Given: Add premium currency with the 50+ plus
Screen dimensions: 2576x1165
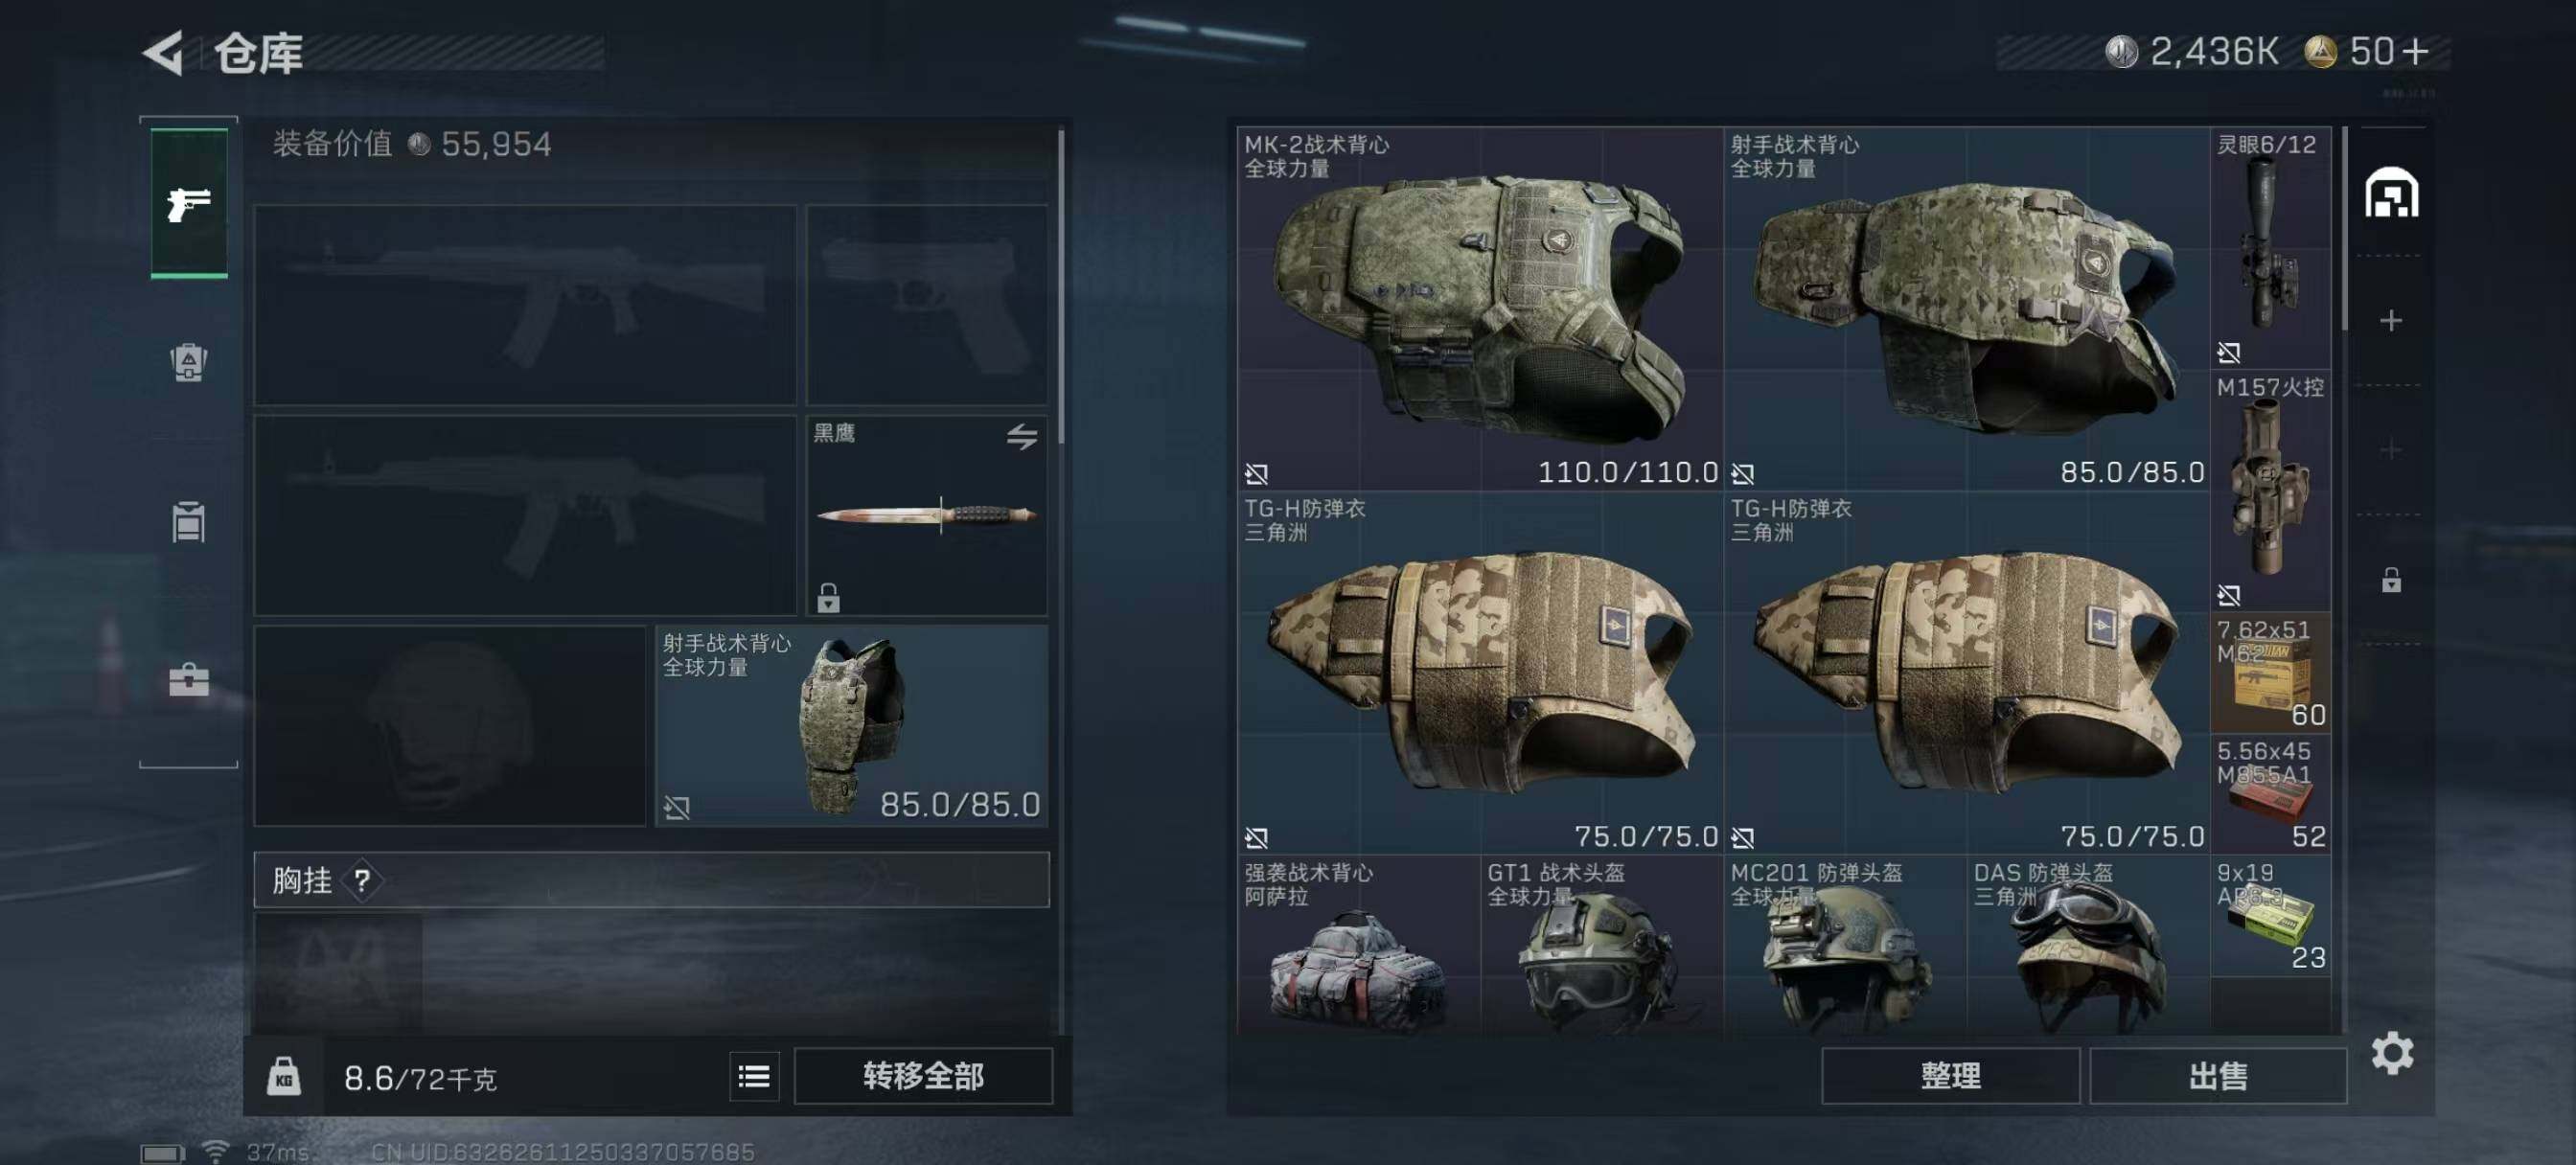Looking at the screenshot, I should (2417, 51).
